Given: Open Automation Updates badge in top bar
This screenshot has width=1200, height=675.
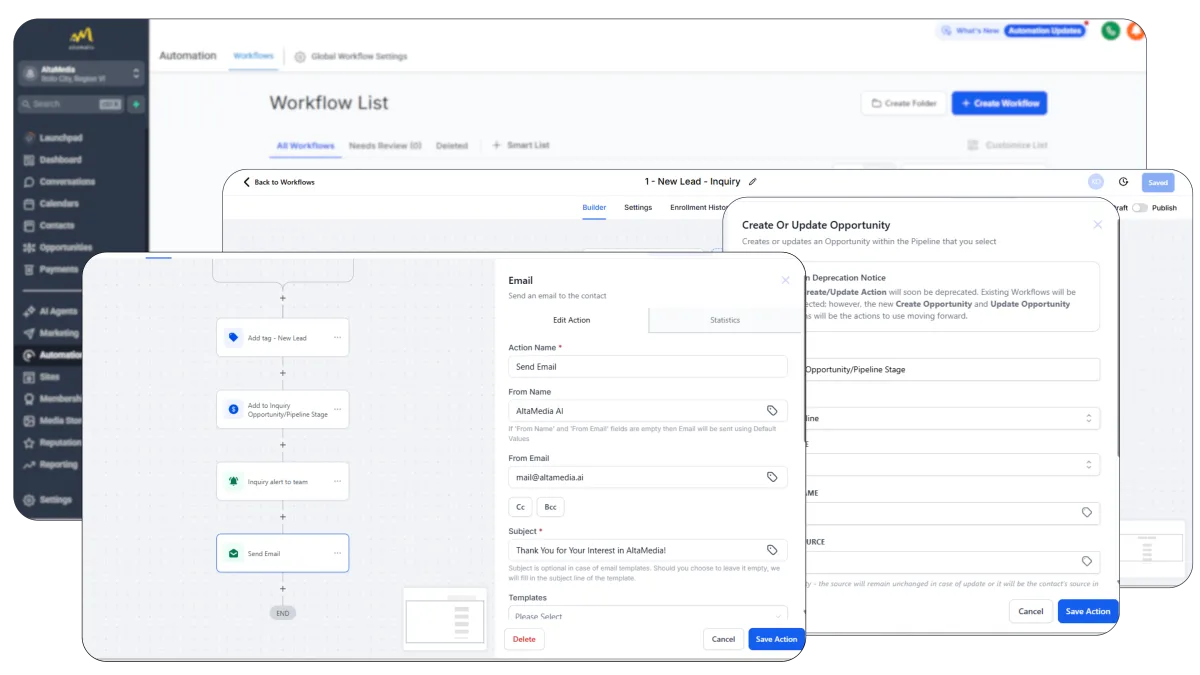Looking at the screenshot, I should (1044, 31).
